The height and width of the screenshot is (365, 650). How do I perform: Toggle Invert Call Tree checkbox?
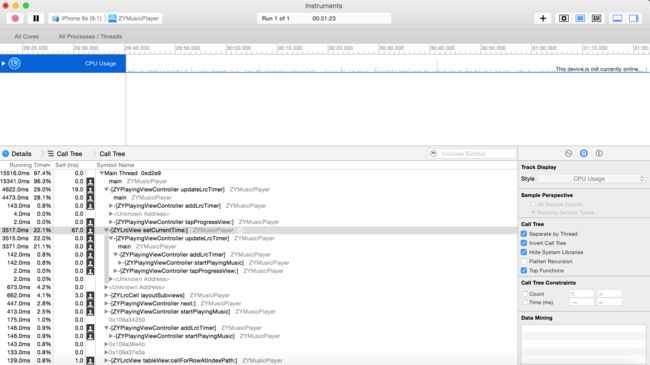pos(524,243)
